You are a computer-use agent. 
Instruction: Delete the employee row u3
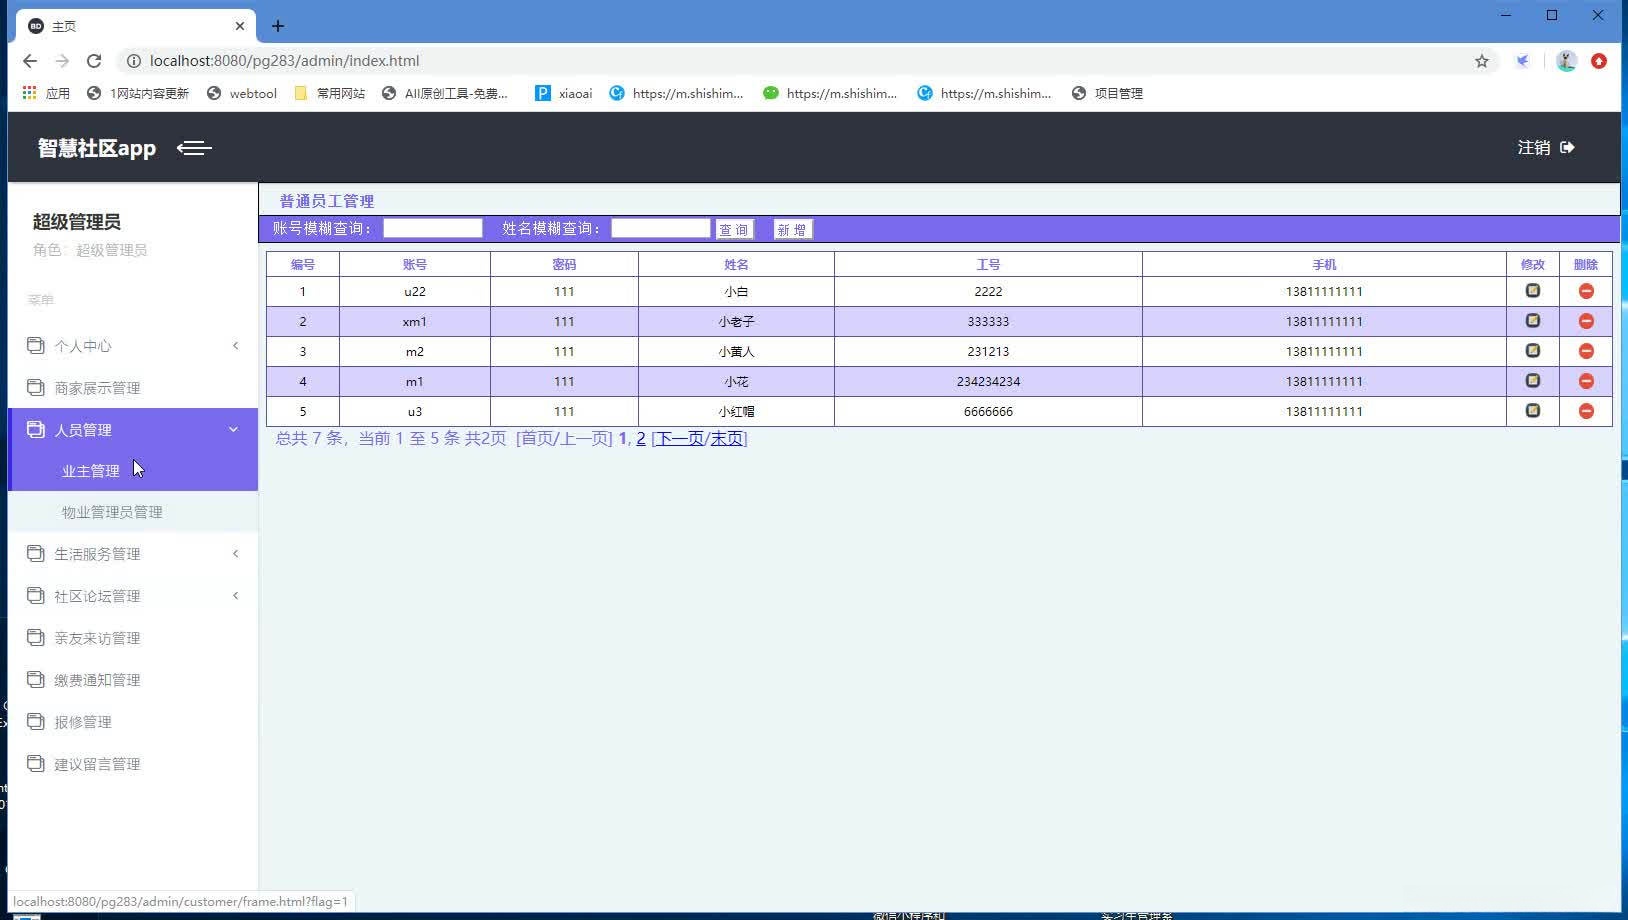point(1586,411)
